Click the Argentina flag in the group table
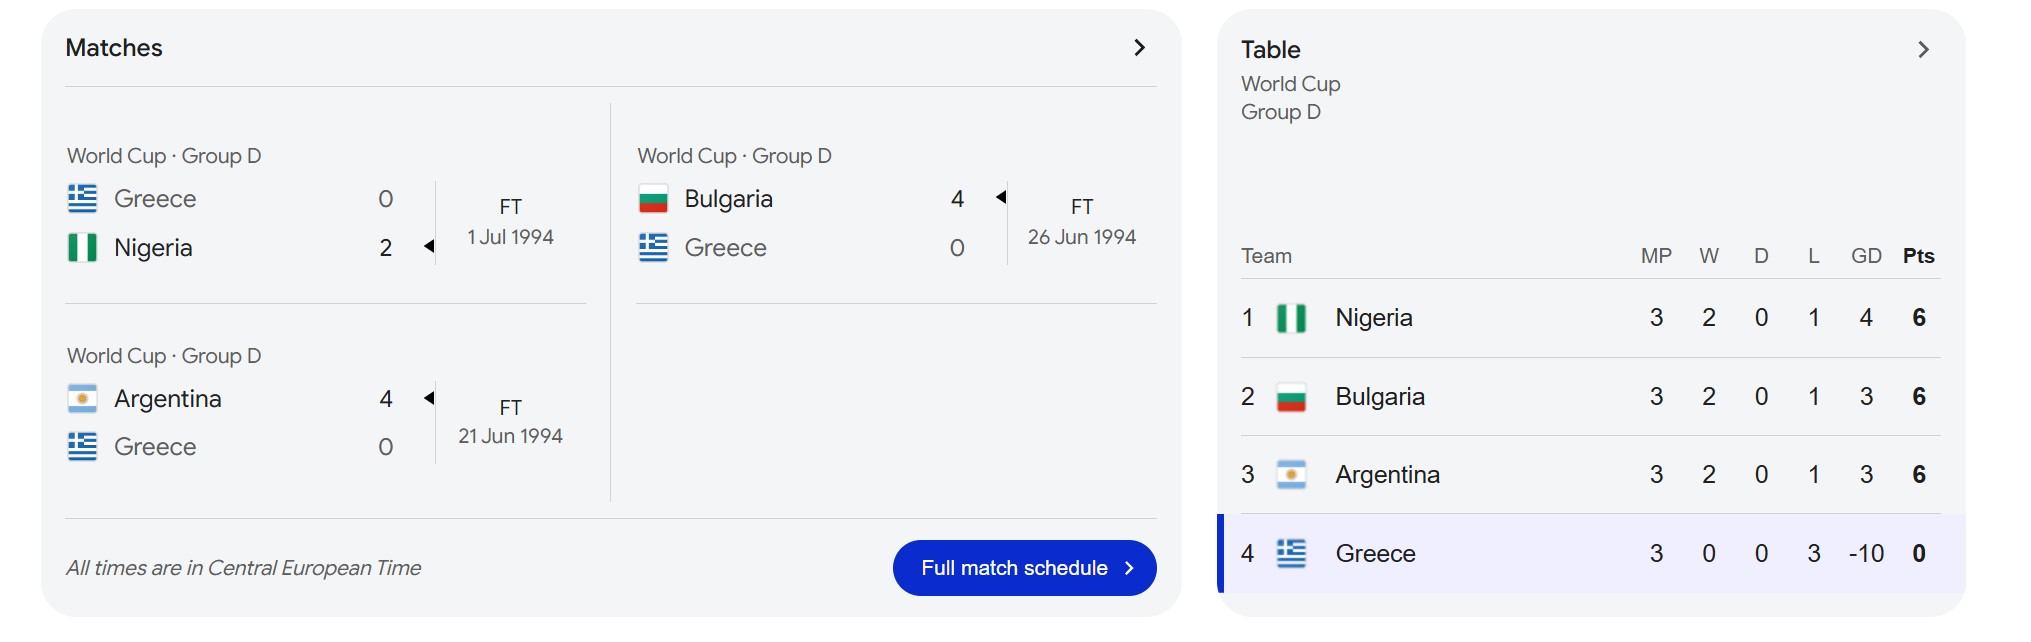Viewport: 2031px width, 642px height. [1291, 475]
